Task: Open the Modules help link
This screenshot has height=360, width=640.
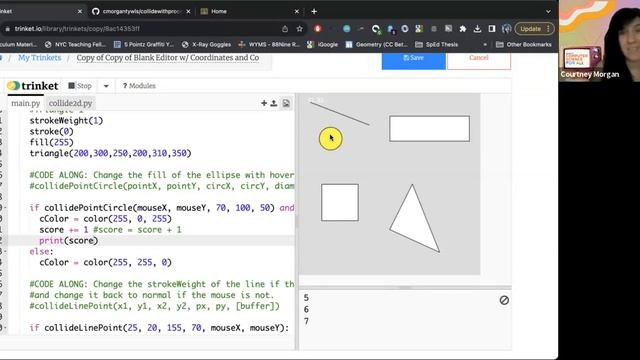Action: click(139, 86)
